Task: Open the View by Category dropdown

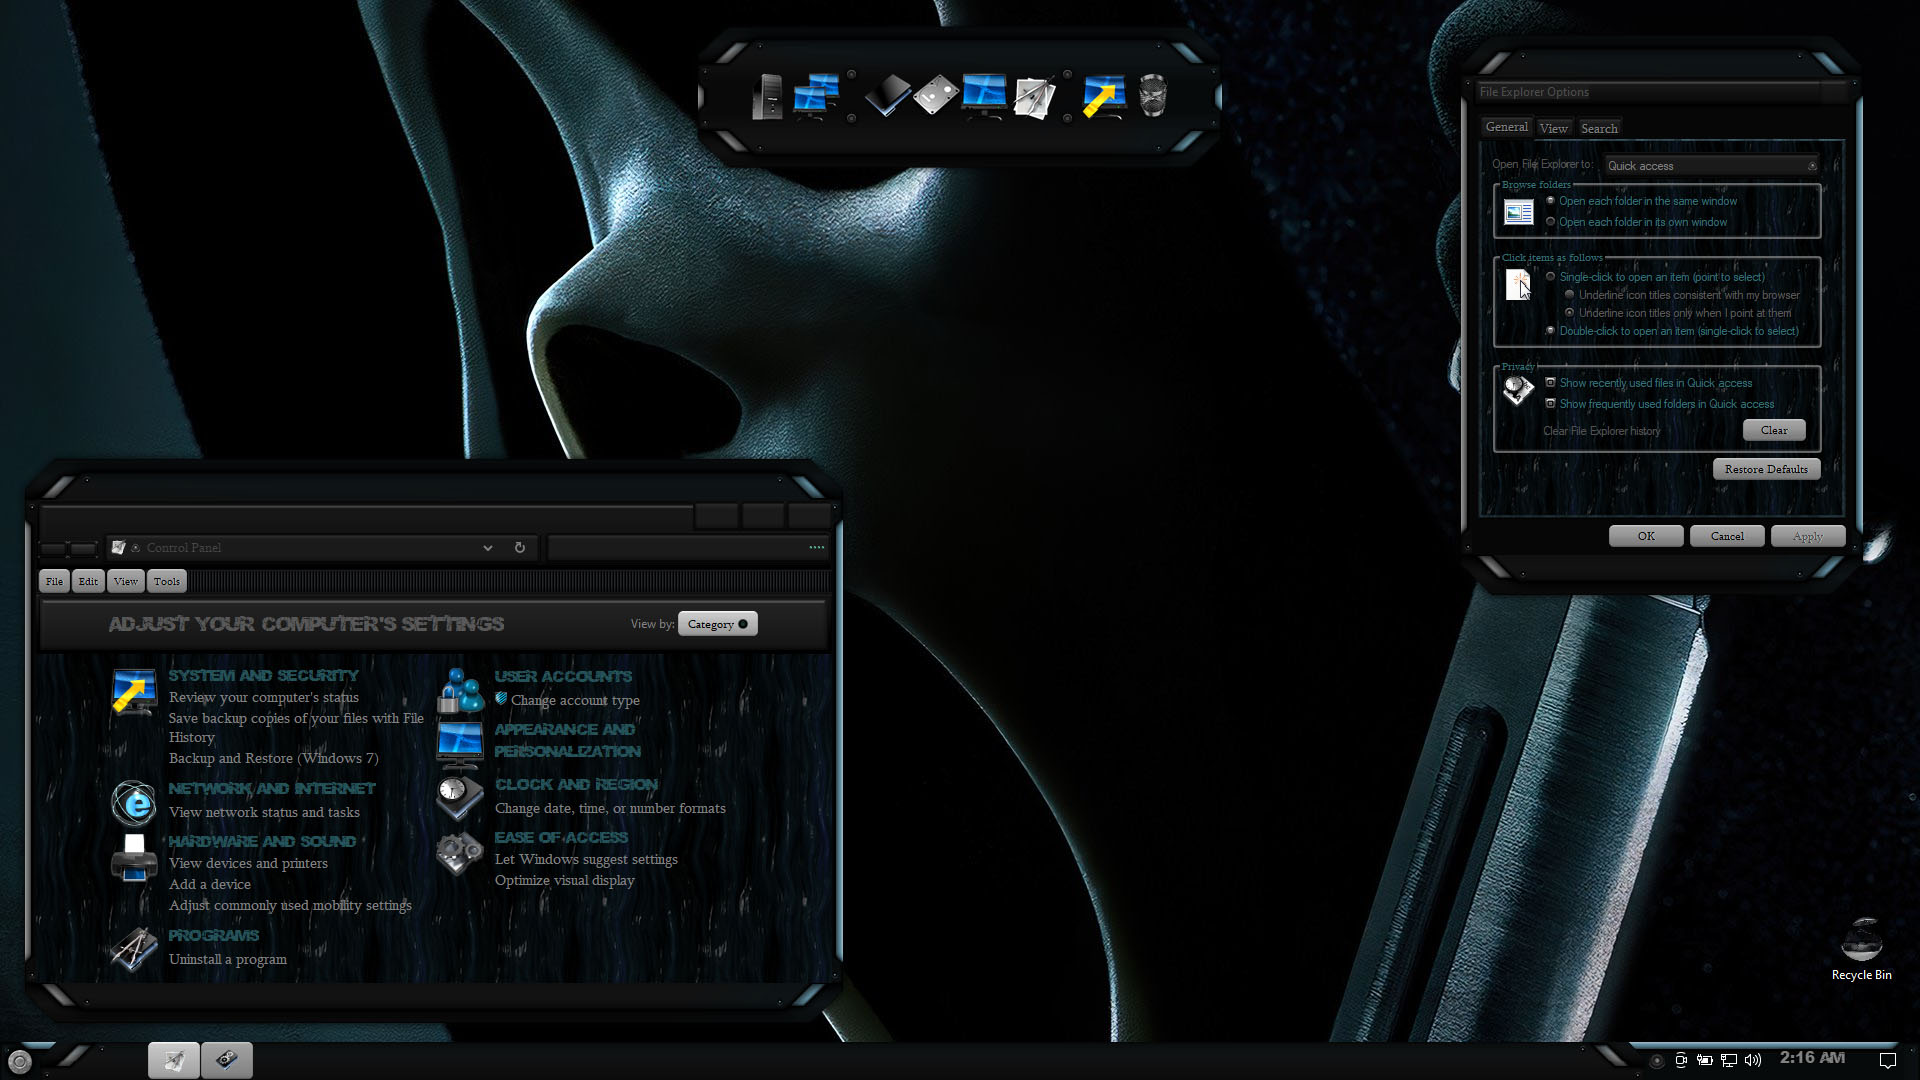Action: (x=717, y=624)
